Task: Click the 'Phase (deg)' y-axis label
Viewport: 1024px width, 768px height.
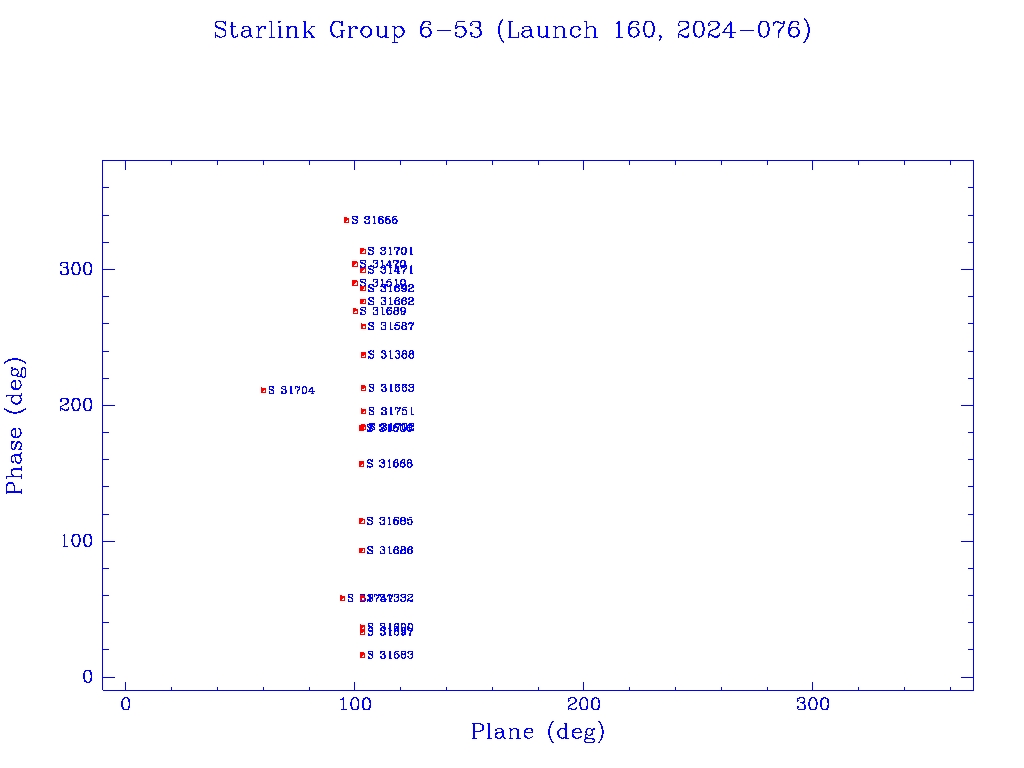Action: click(x=14, y=426)
